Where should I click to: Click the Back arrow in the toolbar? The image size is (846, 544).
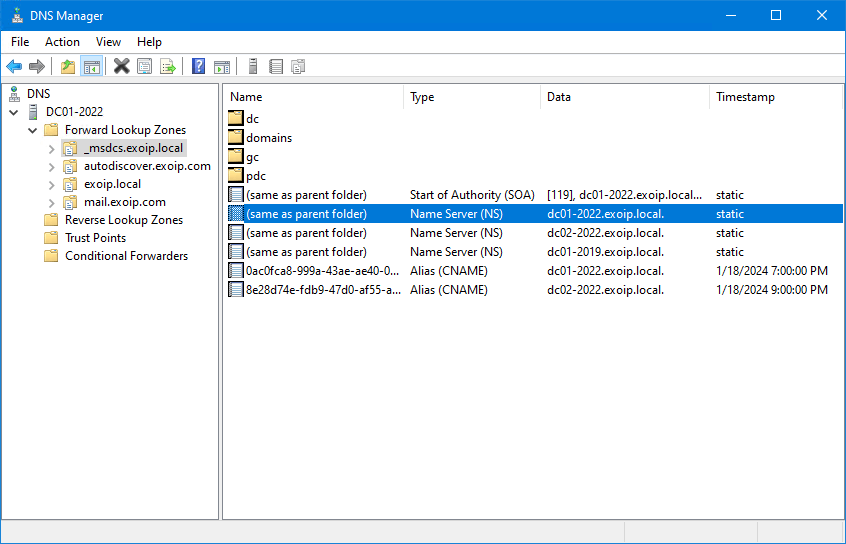[x=14, y=67]
